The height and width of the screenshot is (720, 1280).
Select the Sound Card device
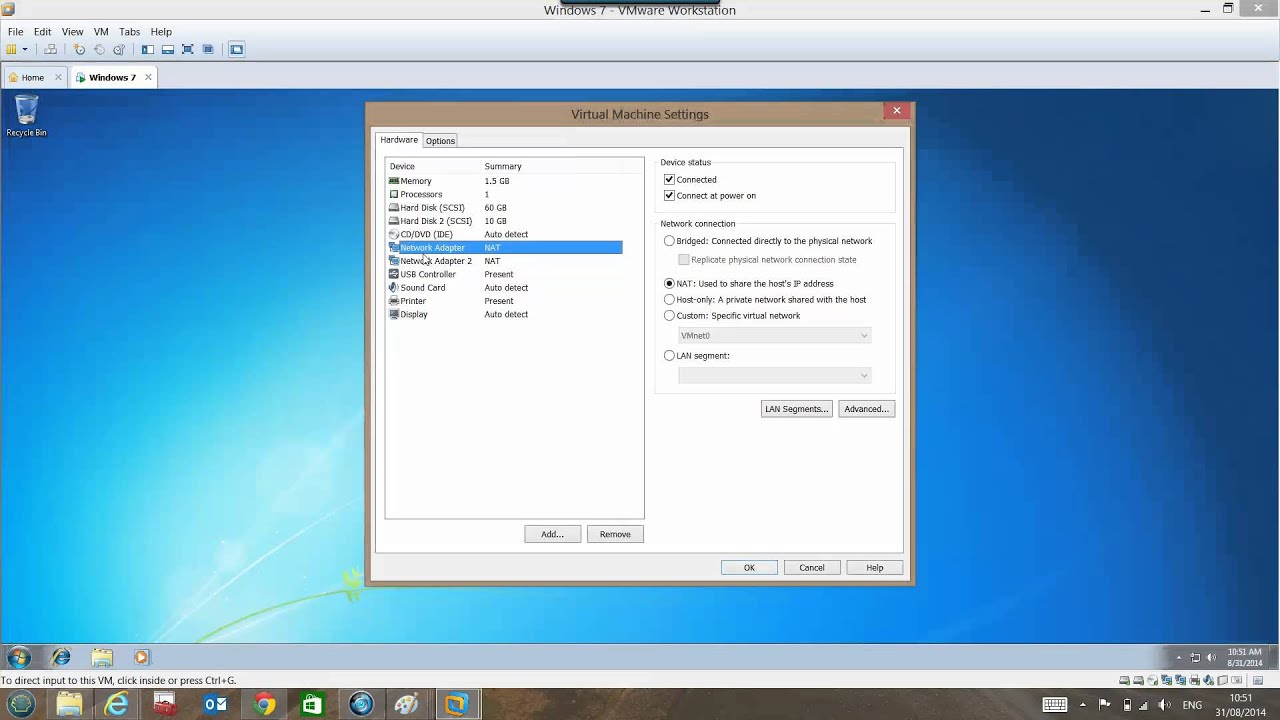505,288
